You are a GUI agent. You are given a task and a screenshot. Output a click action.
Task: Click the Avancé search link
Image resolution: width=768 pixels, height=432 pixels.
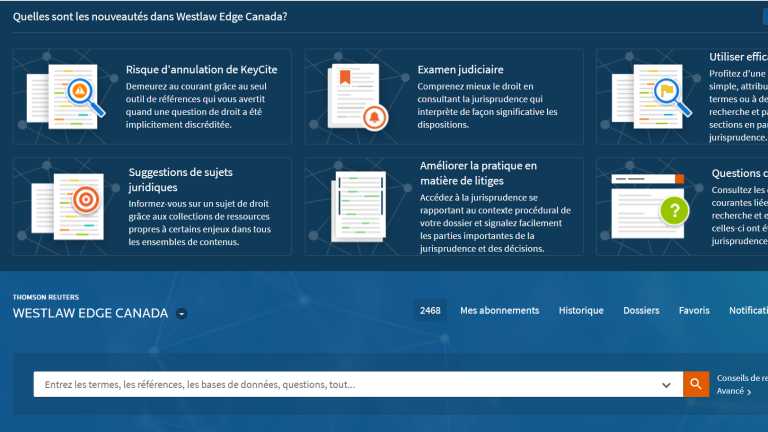pyautogui.click(x=734, y=391)
